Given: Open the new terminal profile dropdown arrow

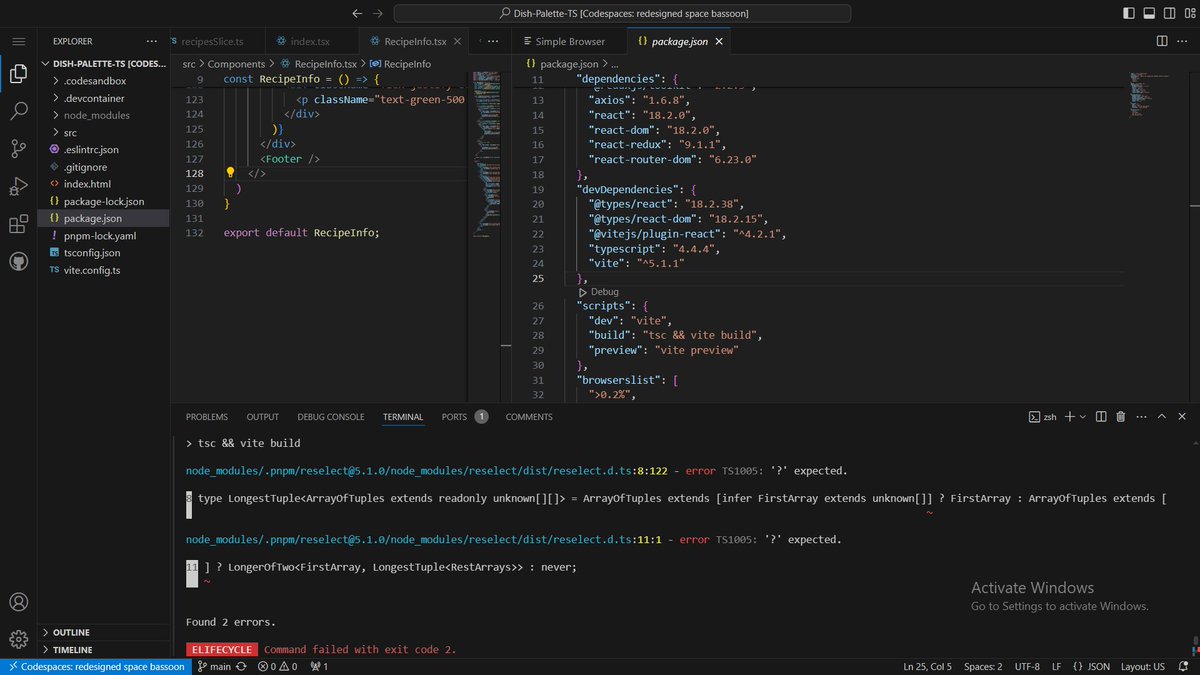Looking at the screenshot, I should coord(1083,417).
